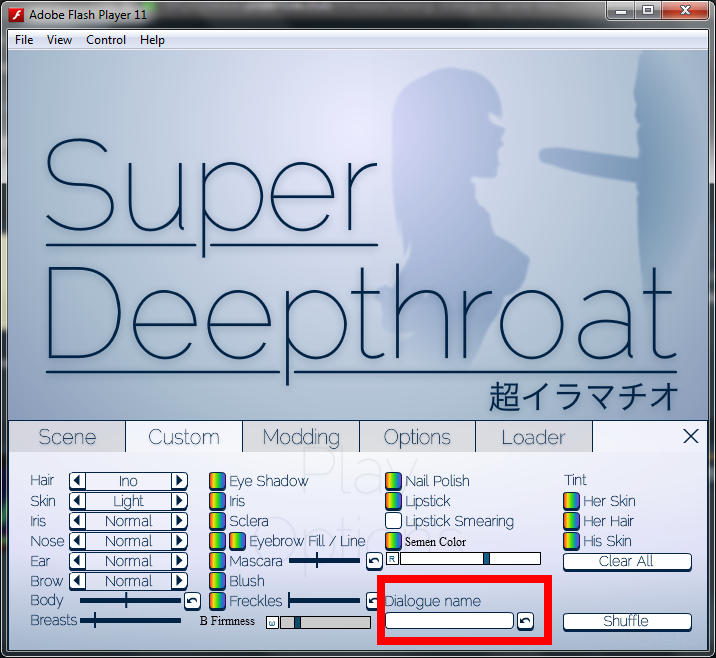Viewport: 716px width, 658px height.
Task: Select previous Skin tone arrow
Action: click(77, 501)
